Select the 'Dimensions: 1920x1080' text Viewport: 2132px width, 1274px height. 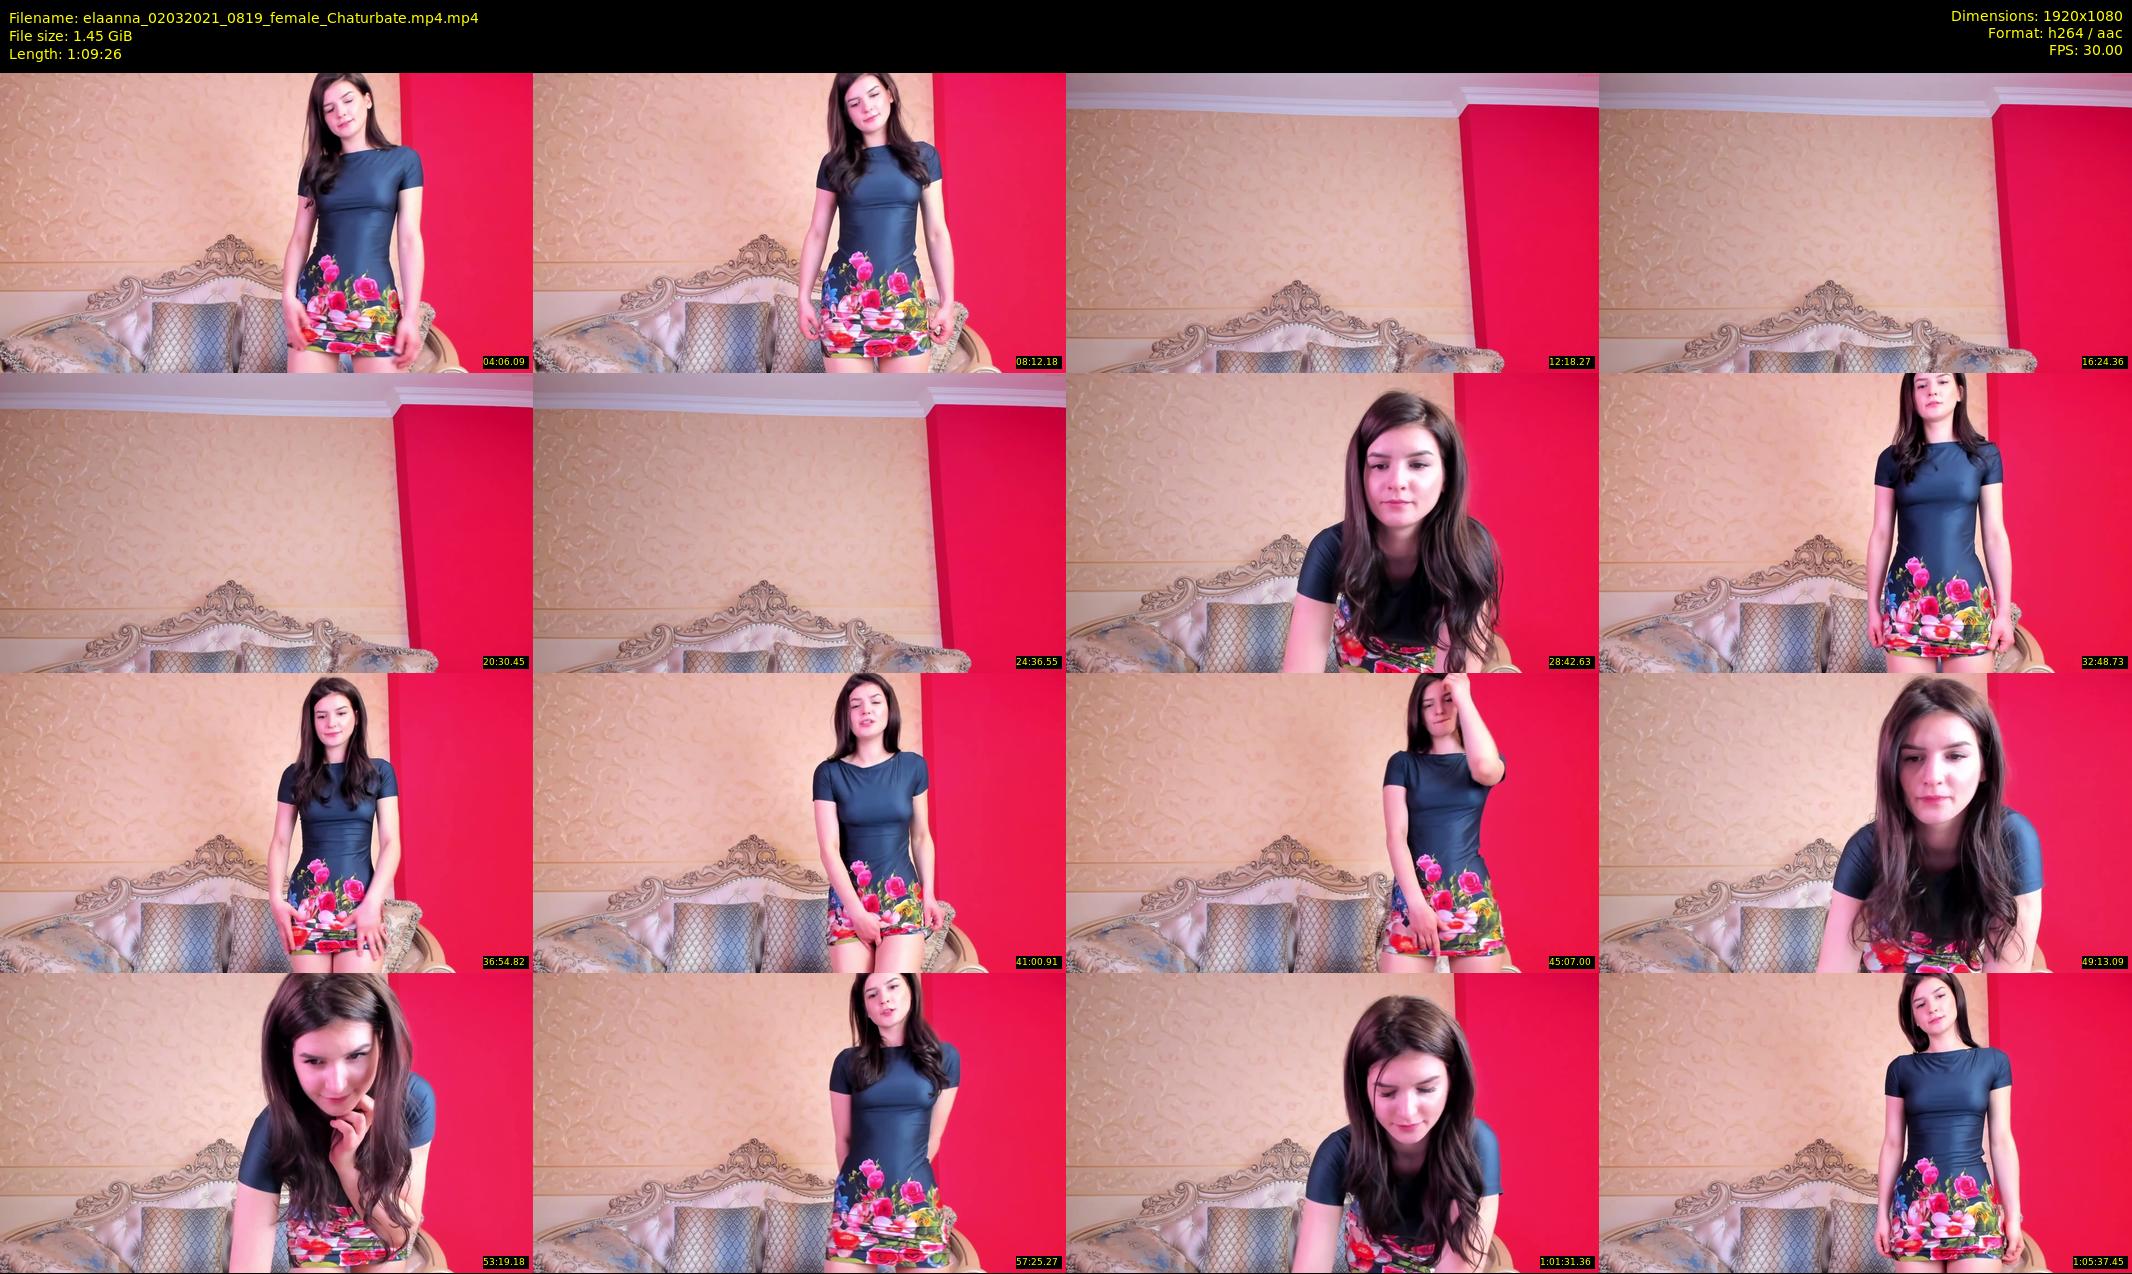(x=2036, y=16)
